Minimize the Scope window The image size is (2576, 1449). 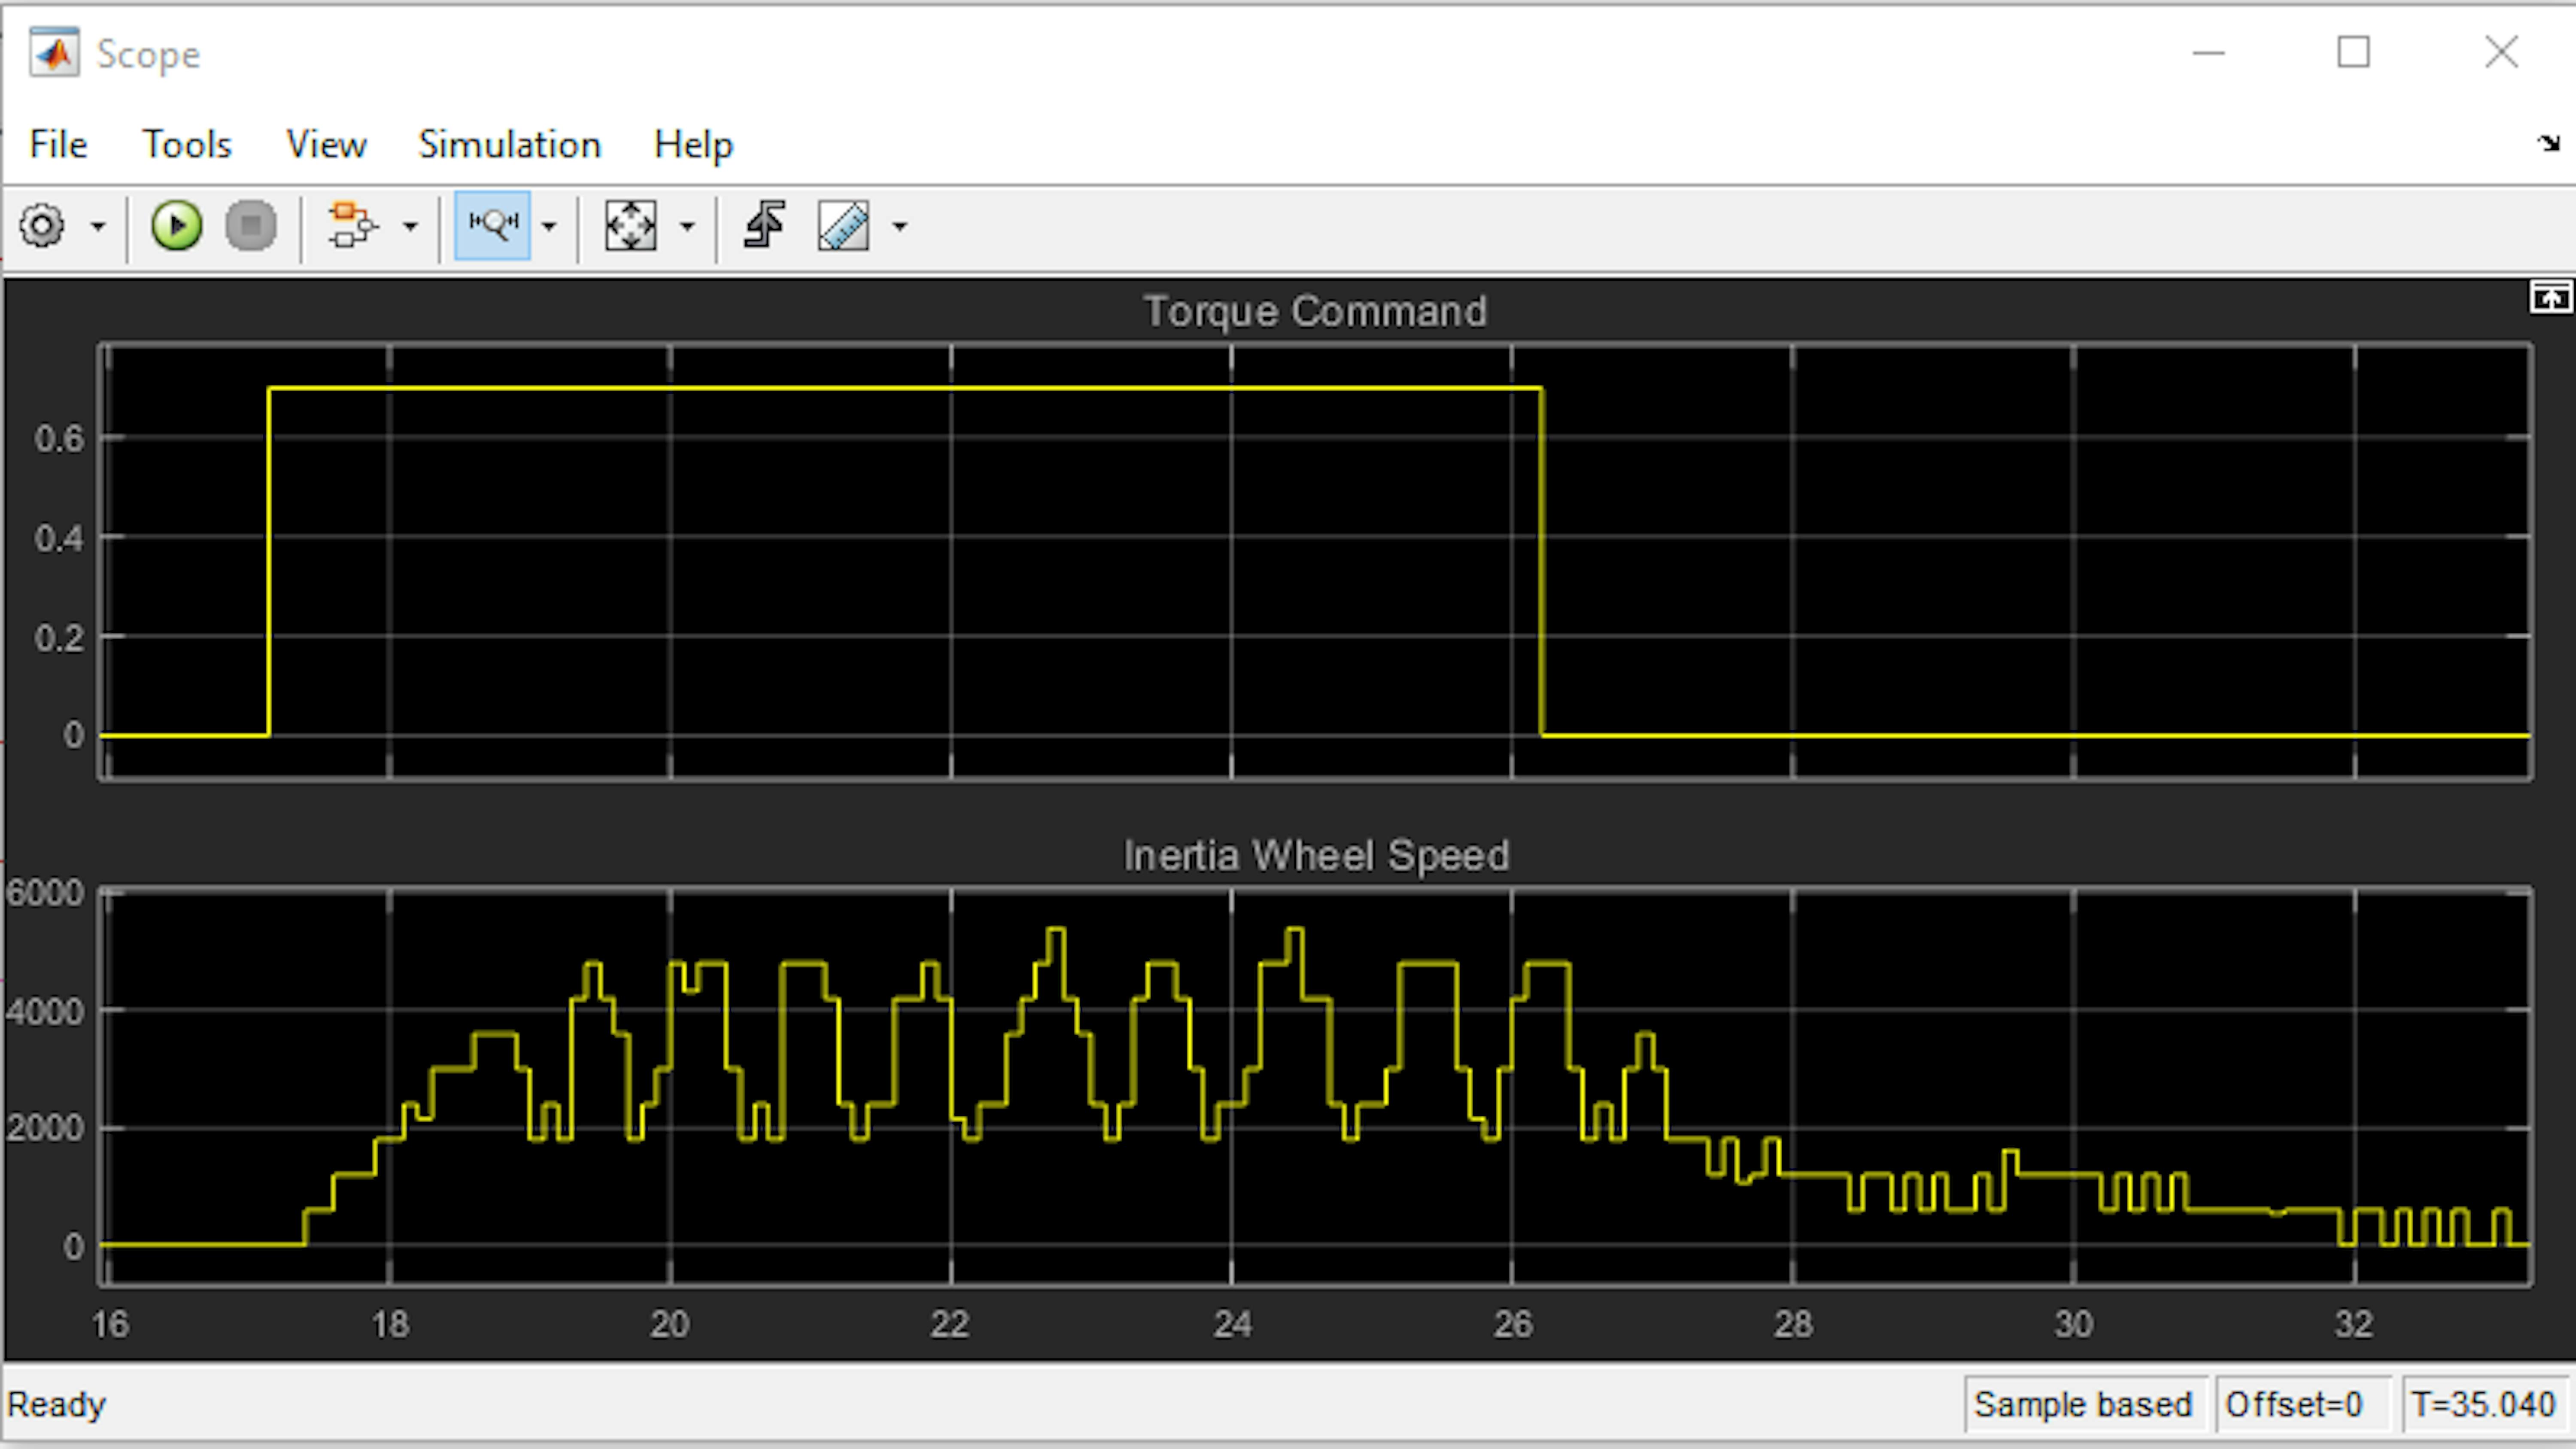[x=2208, y=52]
